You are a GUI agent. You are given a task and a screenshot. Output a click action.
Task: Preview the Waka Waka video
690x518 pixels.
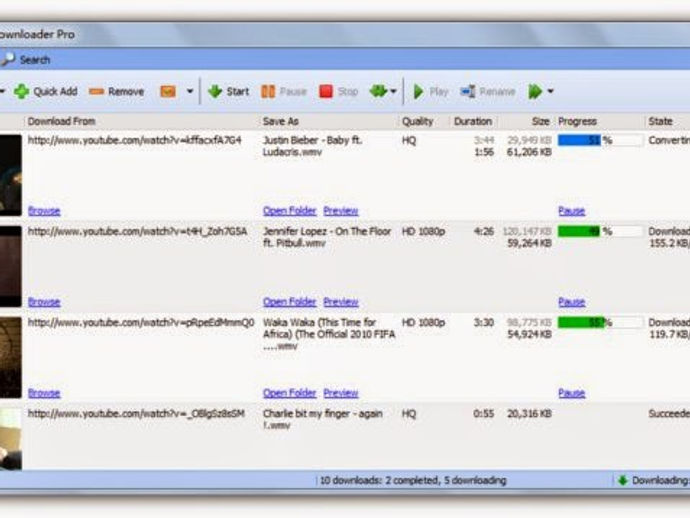coord(341,393)
